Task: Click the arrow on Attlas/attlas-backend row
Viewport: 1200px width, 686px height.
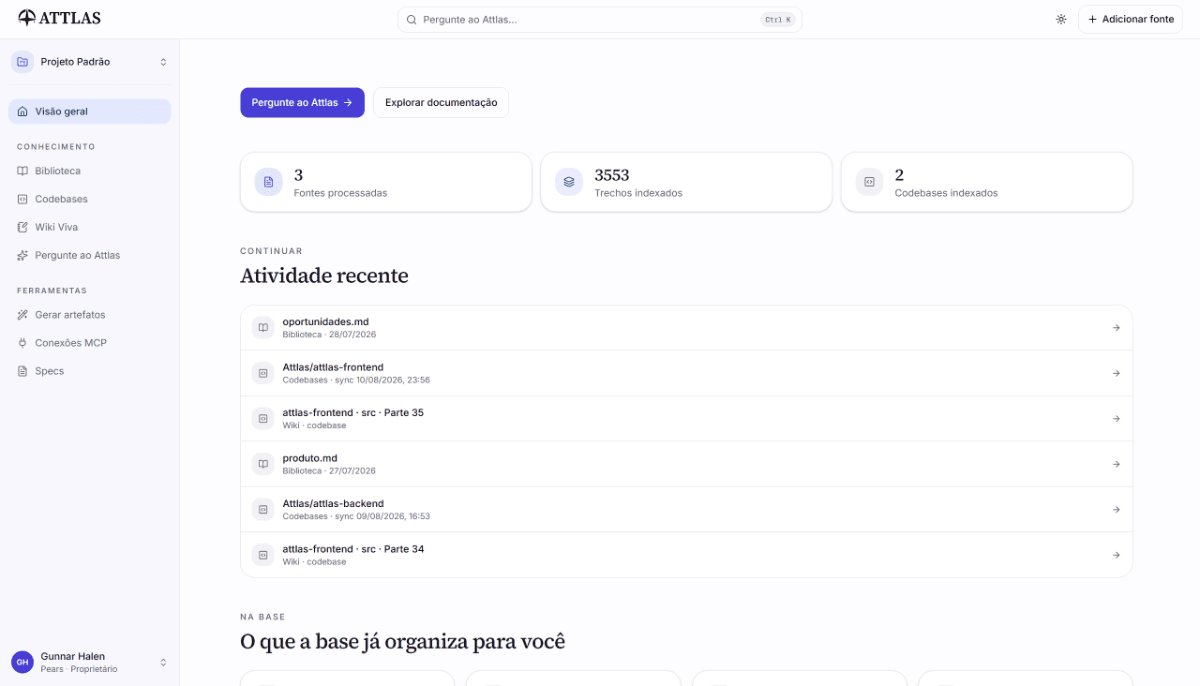Action: coord(1116,510)
